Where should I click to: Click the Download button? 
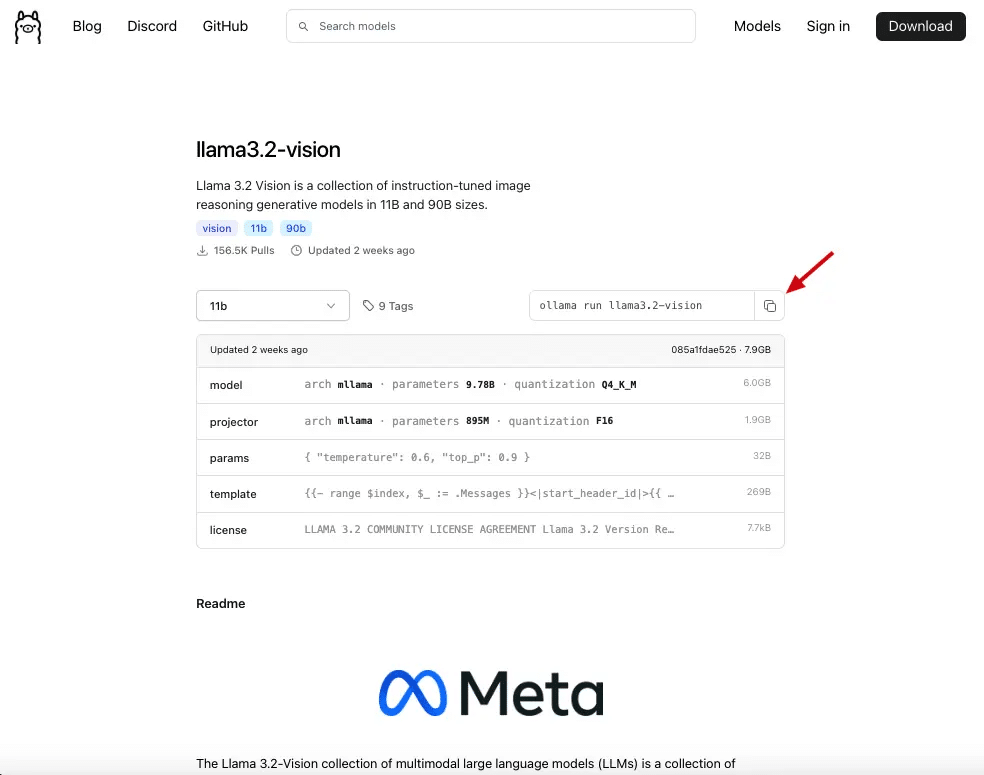click(921, 26)
